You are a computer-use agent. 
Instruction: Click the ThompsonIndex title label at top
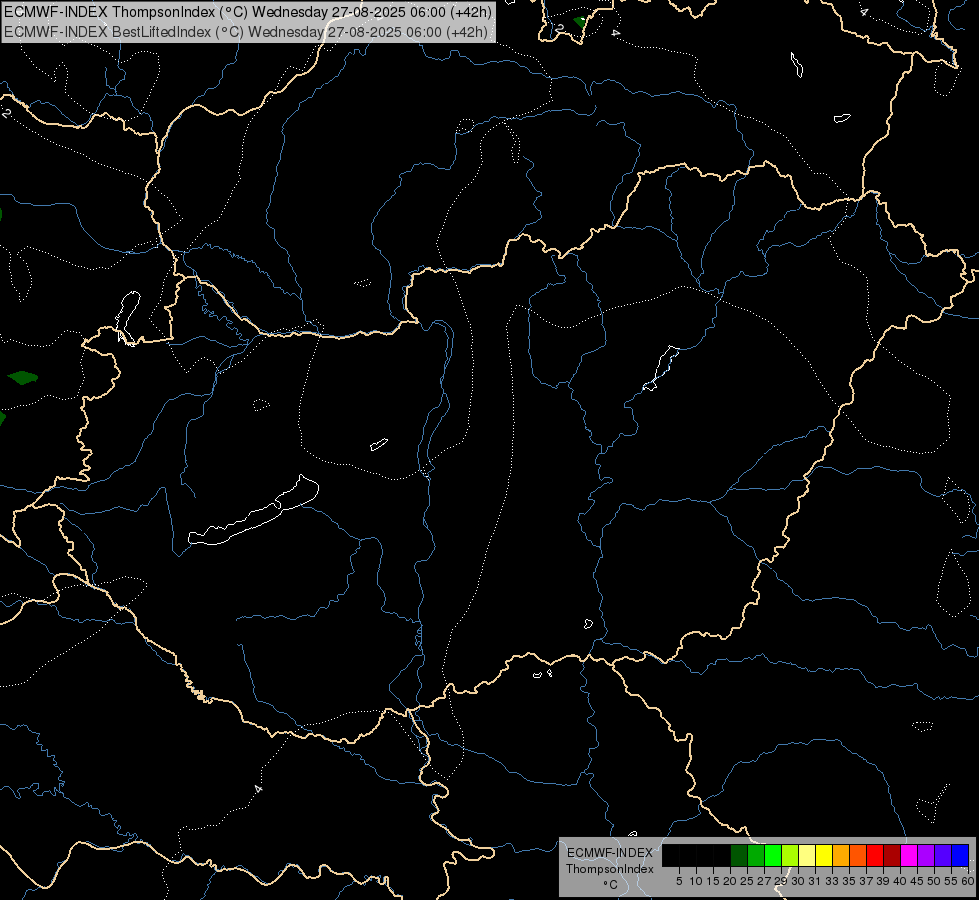point(248,11)
